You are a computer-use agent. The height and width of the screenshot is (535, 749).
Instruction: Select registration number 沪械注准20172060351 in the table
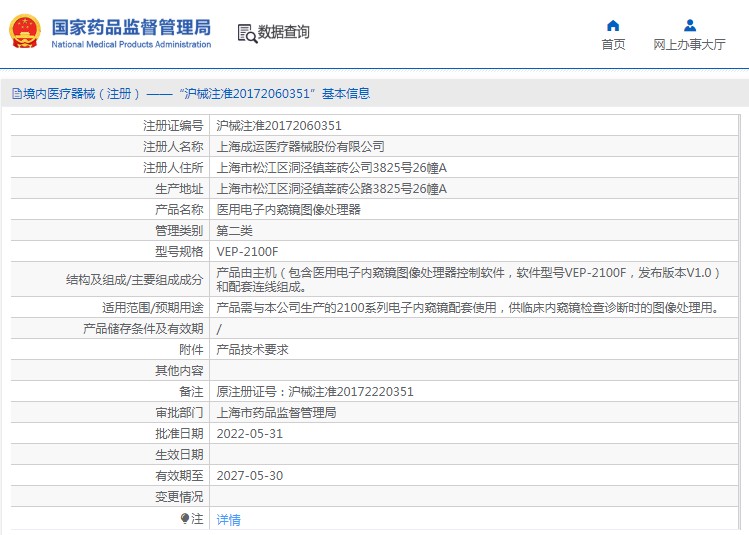tap(279, 126)
